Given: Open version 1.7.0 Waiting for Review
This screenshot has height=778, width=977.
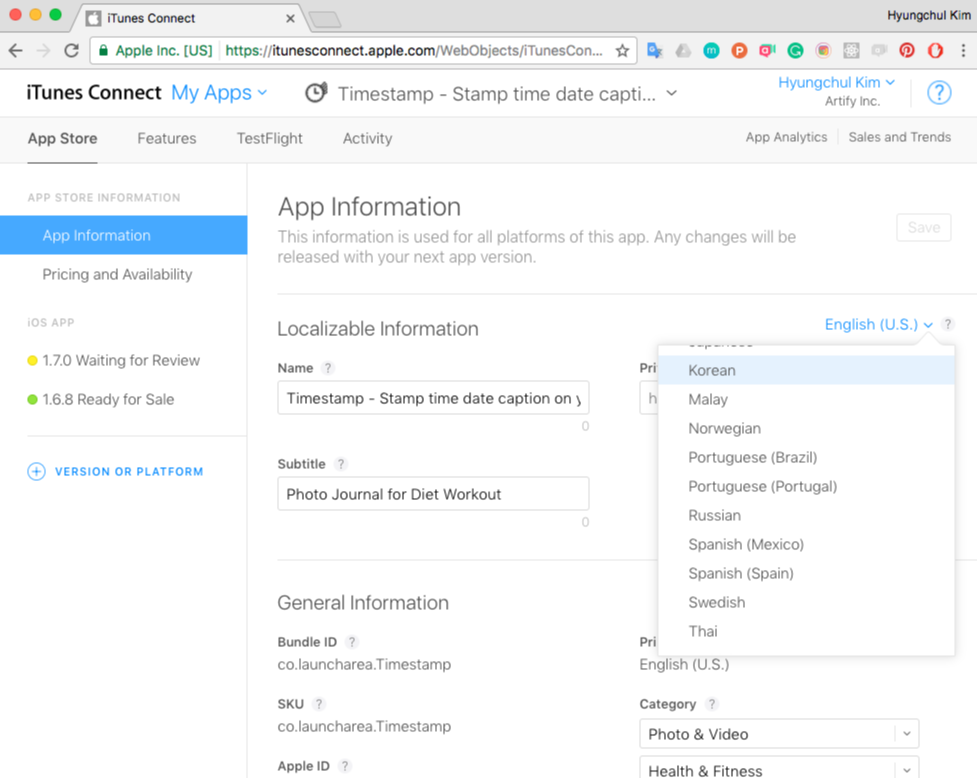Looking at the screenshot, I should [121, 361].
